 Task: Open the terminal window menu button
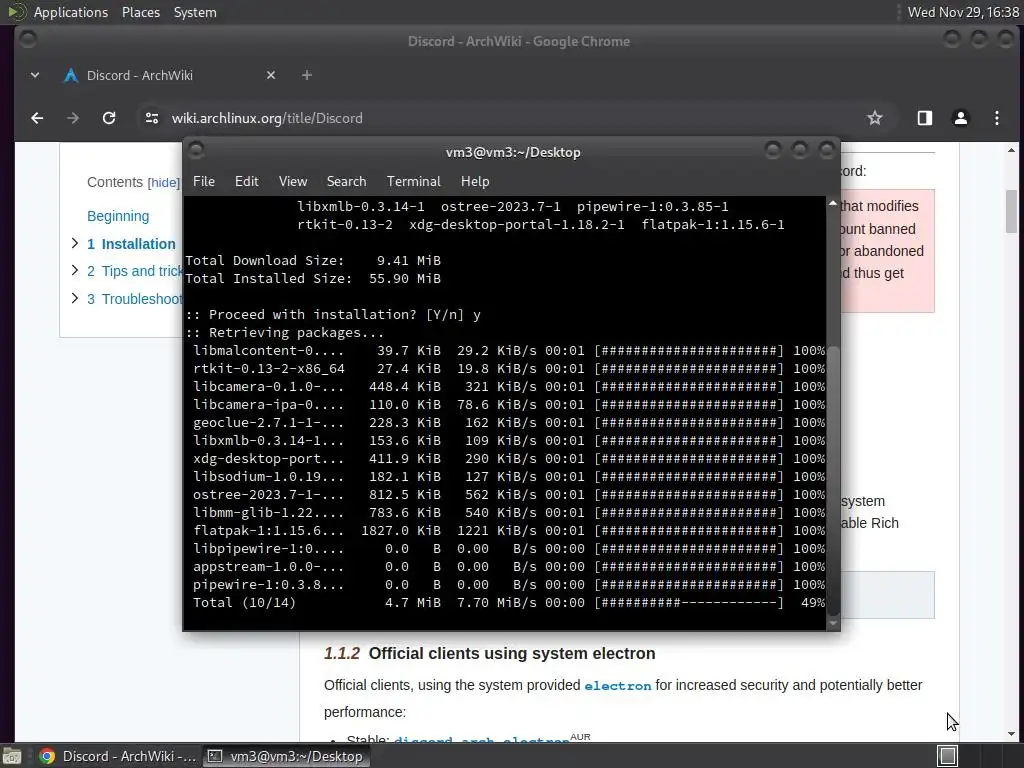tap(196, 152)
